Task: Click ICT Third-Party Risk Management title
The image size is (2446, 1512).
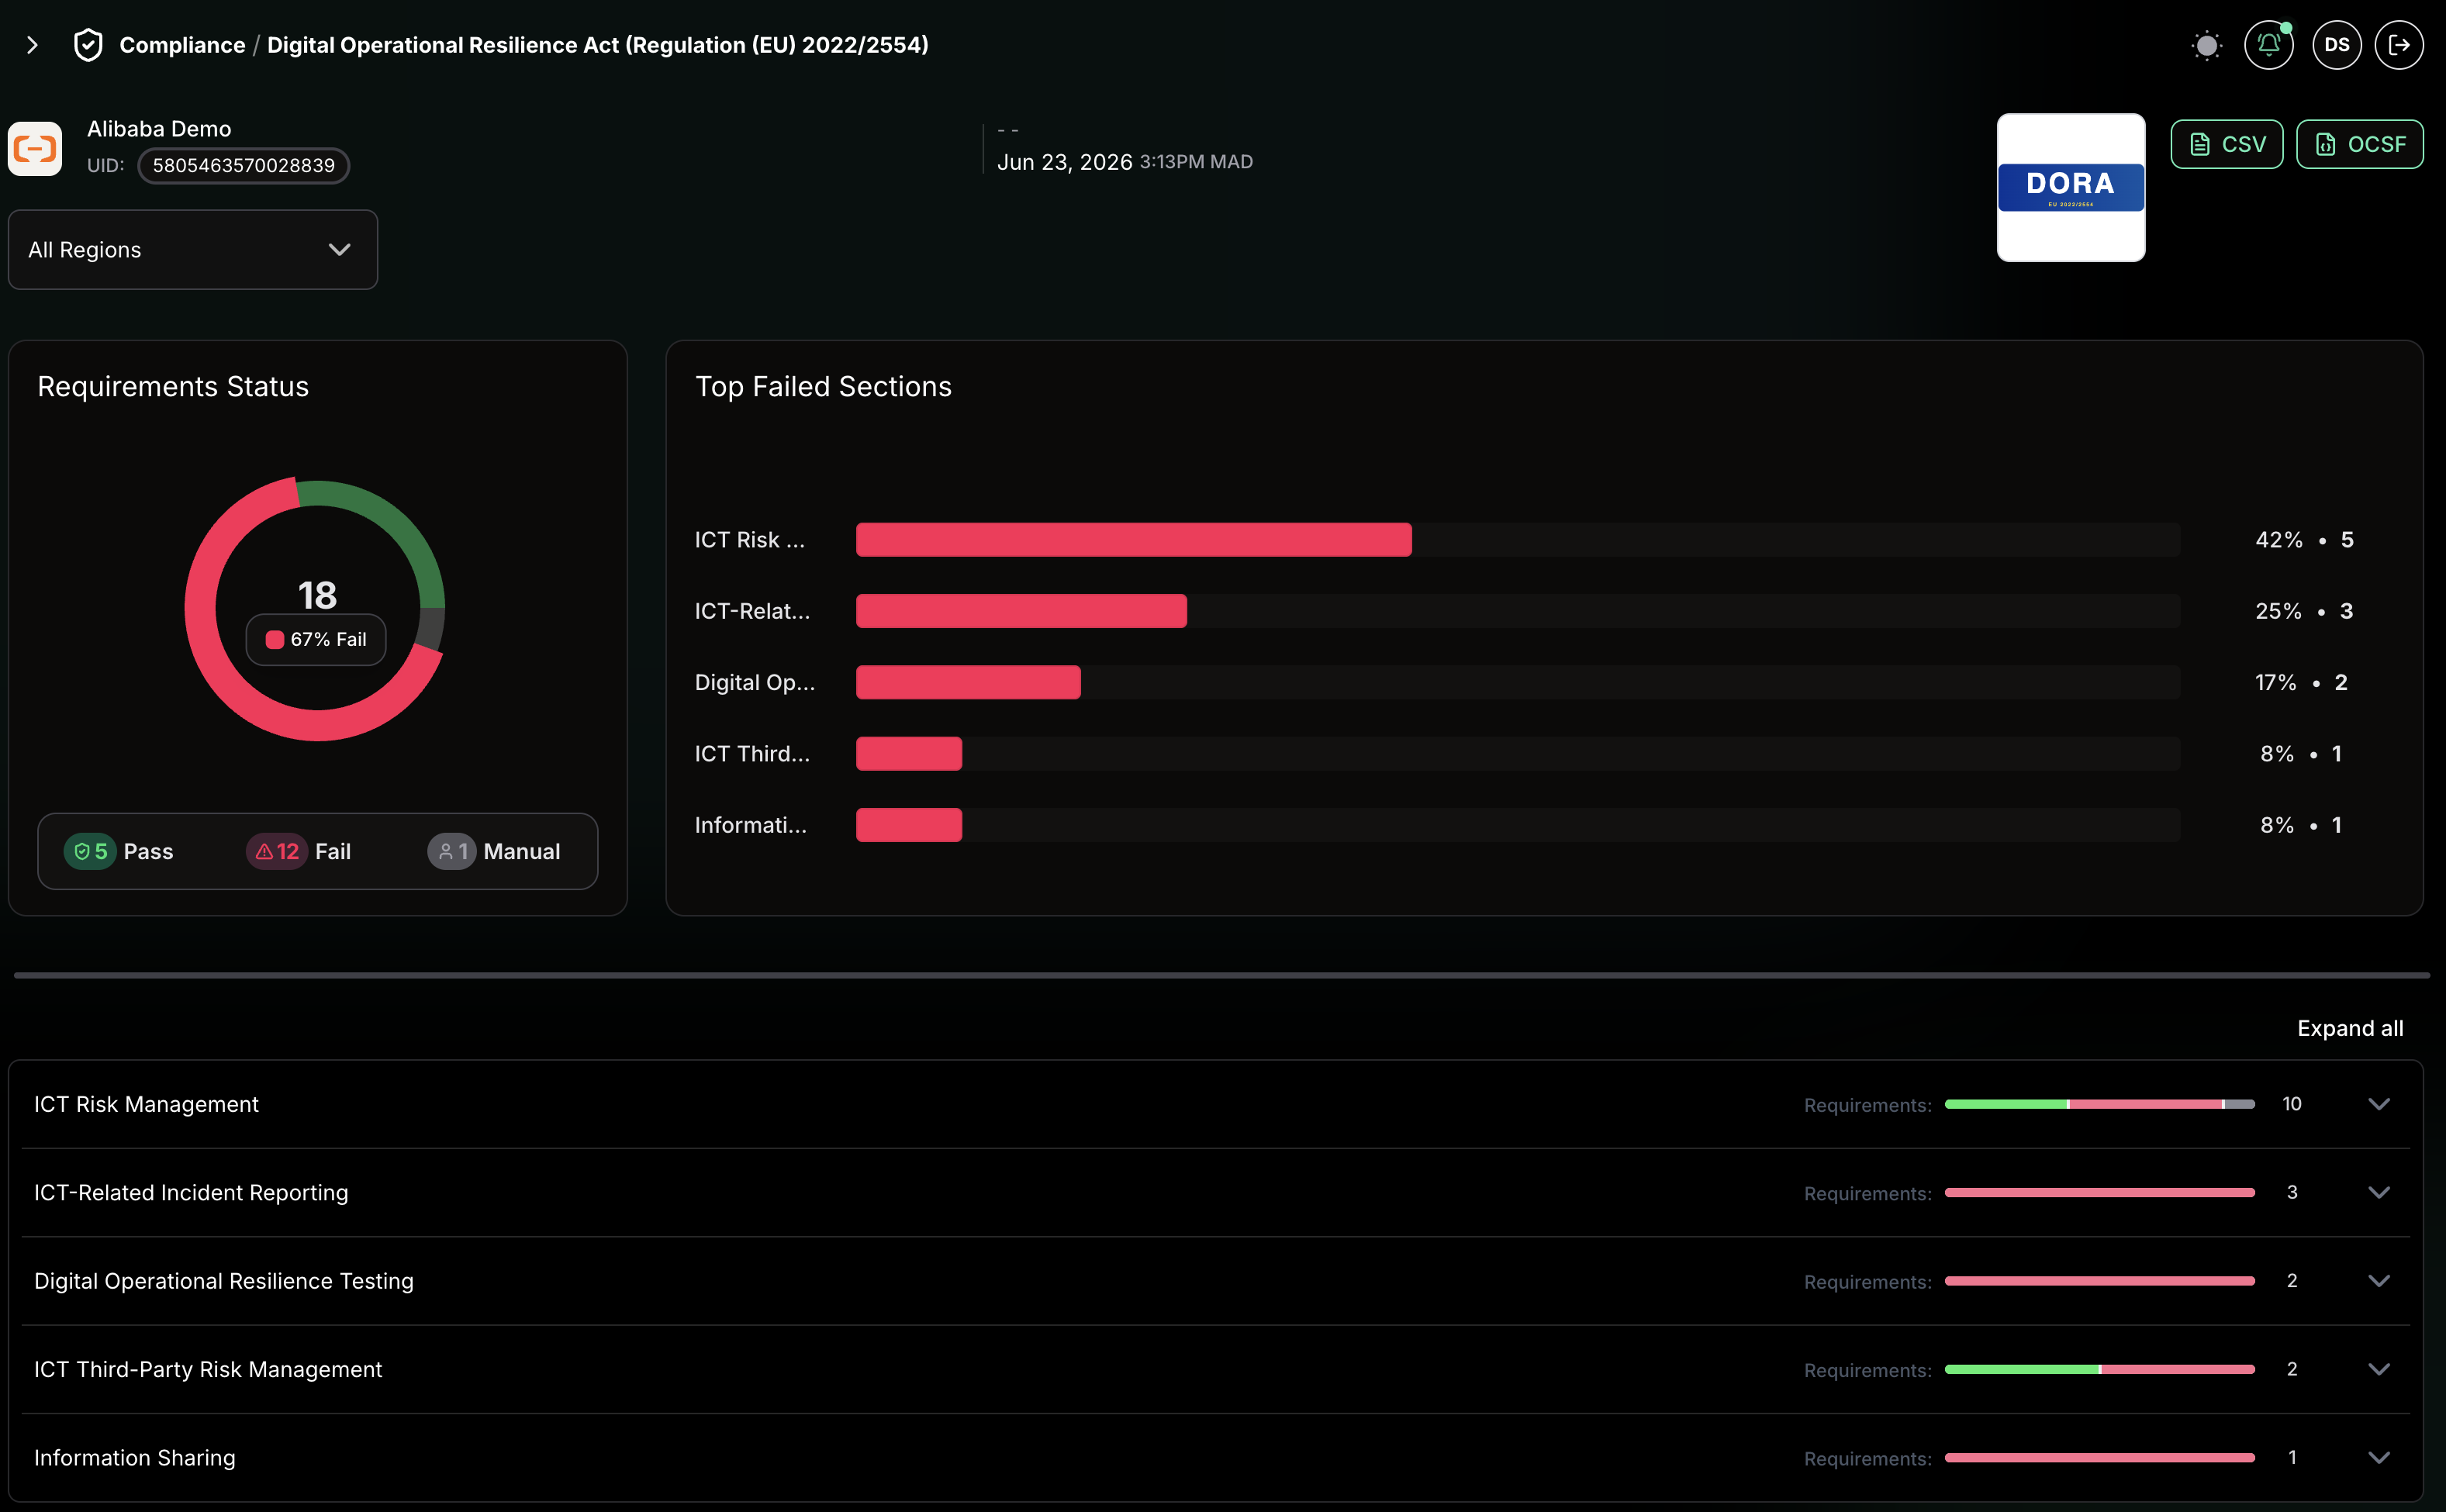Action: point(208,1369)
